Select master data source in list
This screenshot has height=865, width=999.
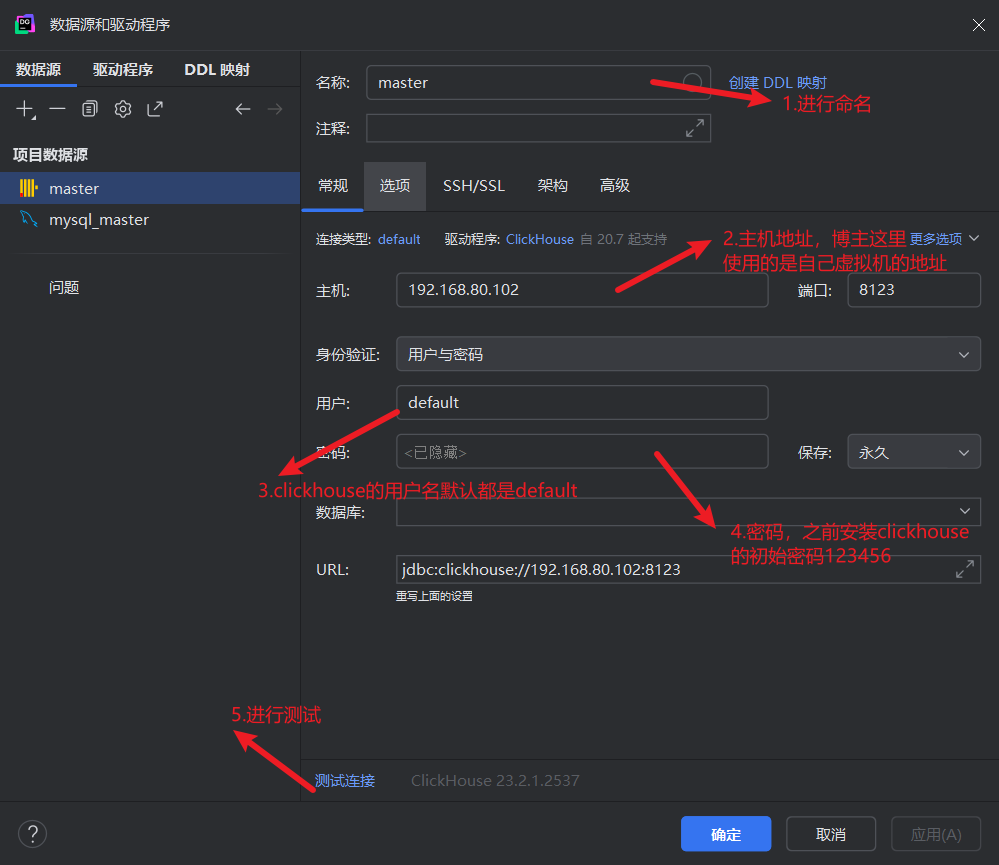click(x=150, y=188)
